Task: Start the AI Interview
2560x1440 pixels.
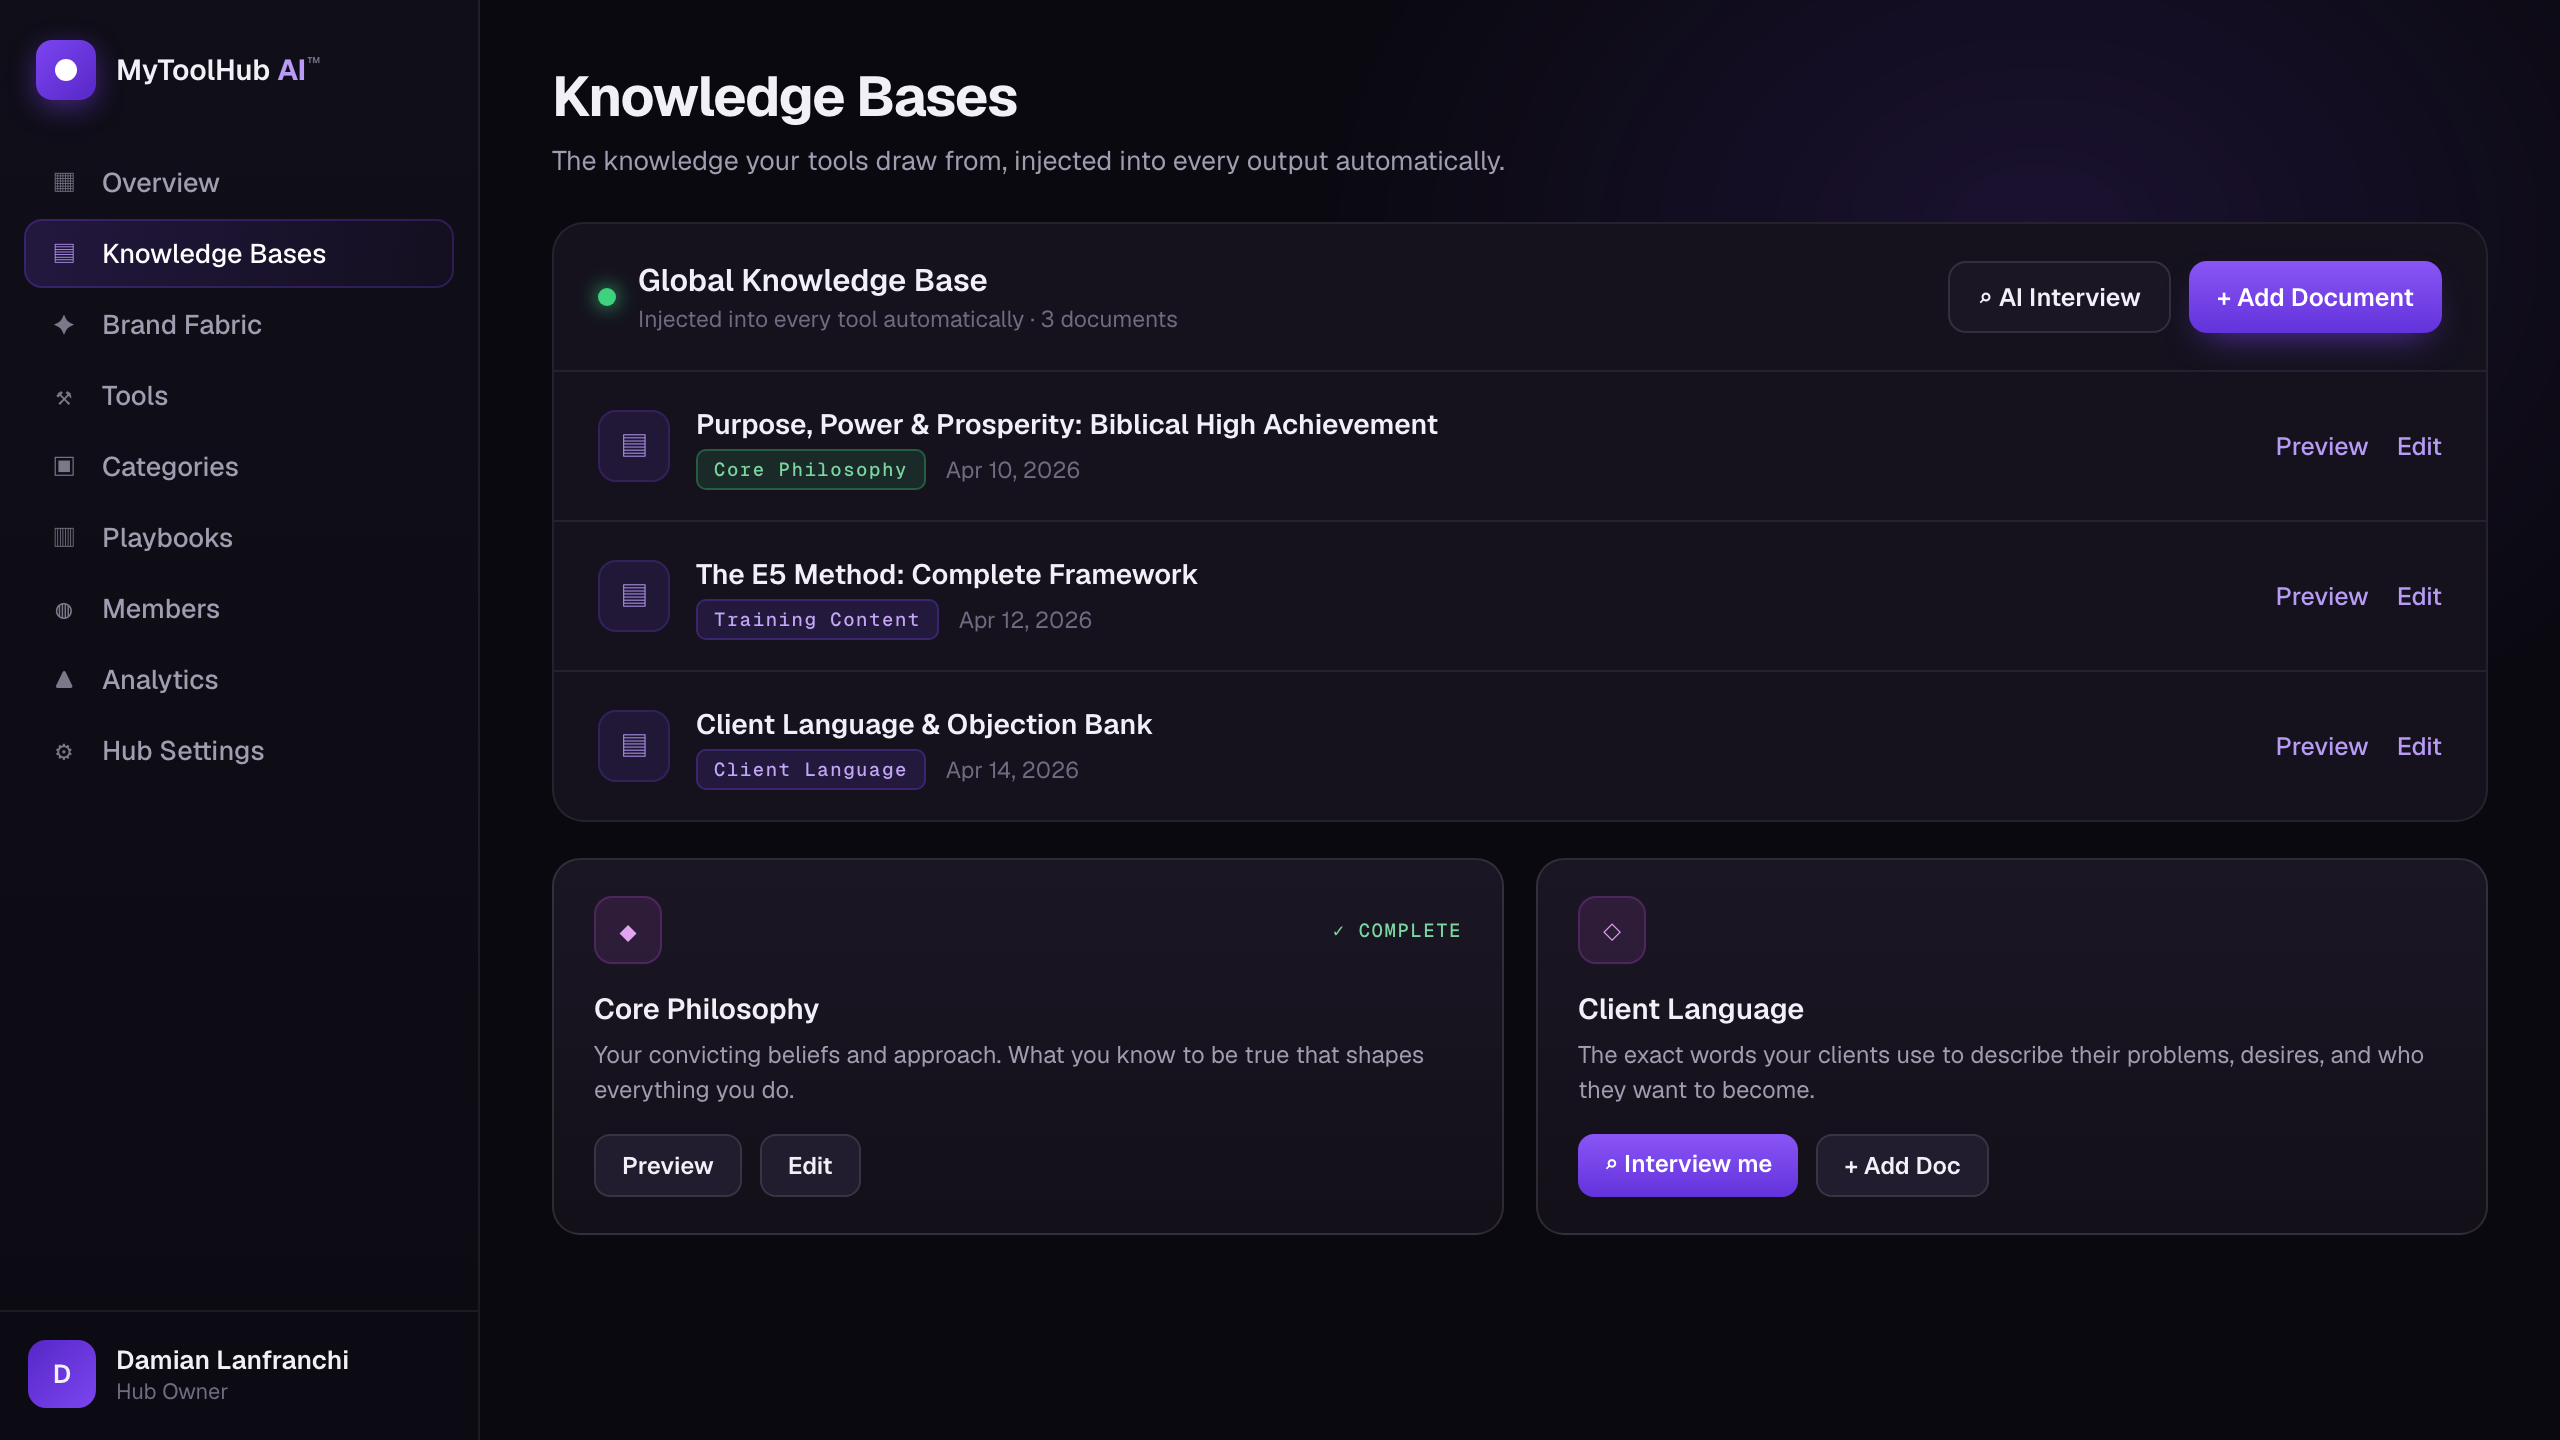Action: (2059, 297)
